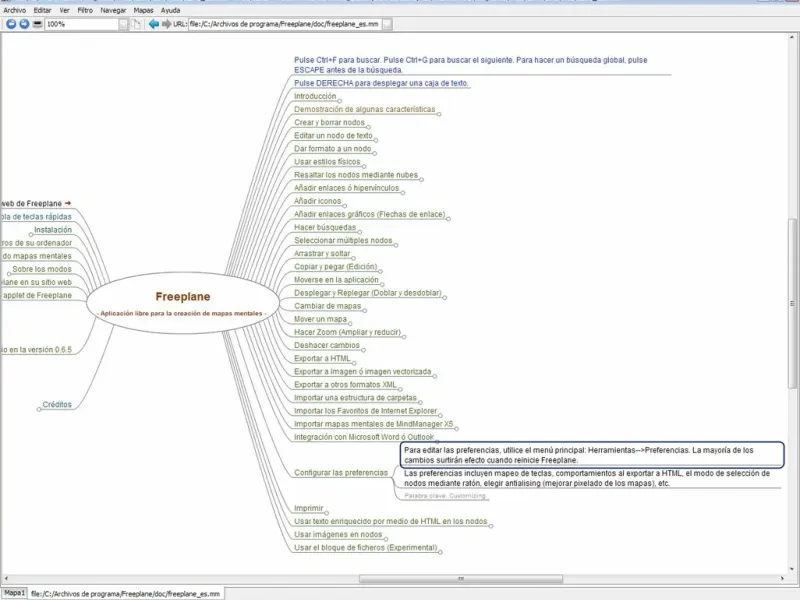Select the Exportar a Imagen ó imagen vectorizada node
Image resolution: width=800 pixels, height=600 pixels.
(x=363, y=372)
